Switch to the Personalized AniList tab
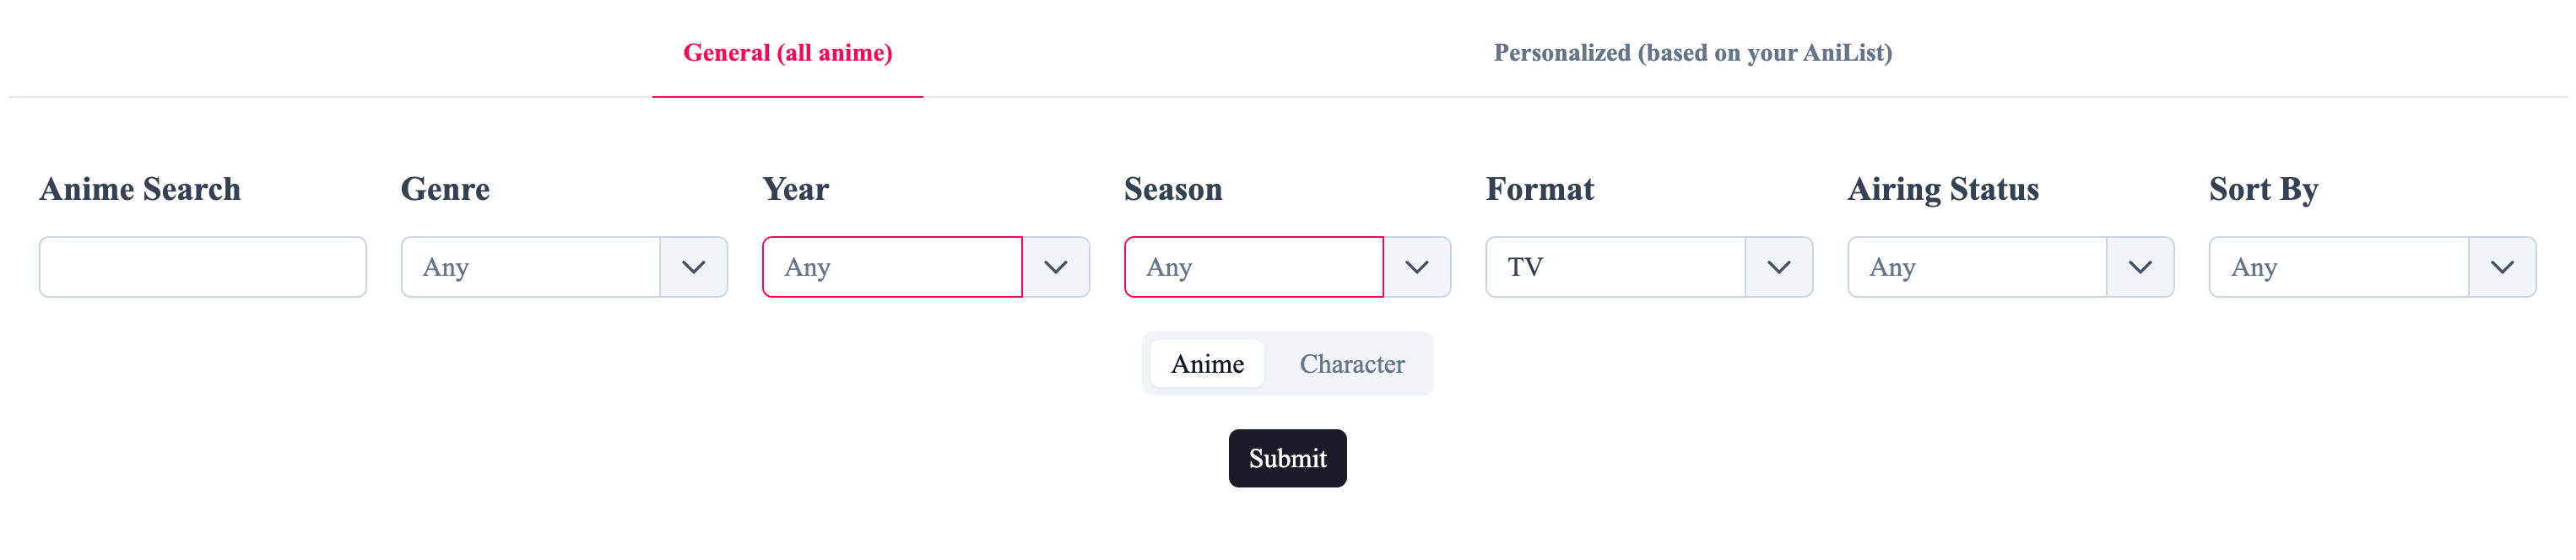Viewport: 2576px width, 560px height. [x=1692, y=53]
